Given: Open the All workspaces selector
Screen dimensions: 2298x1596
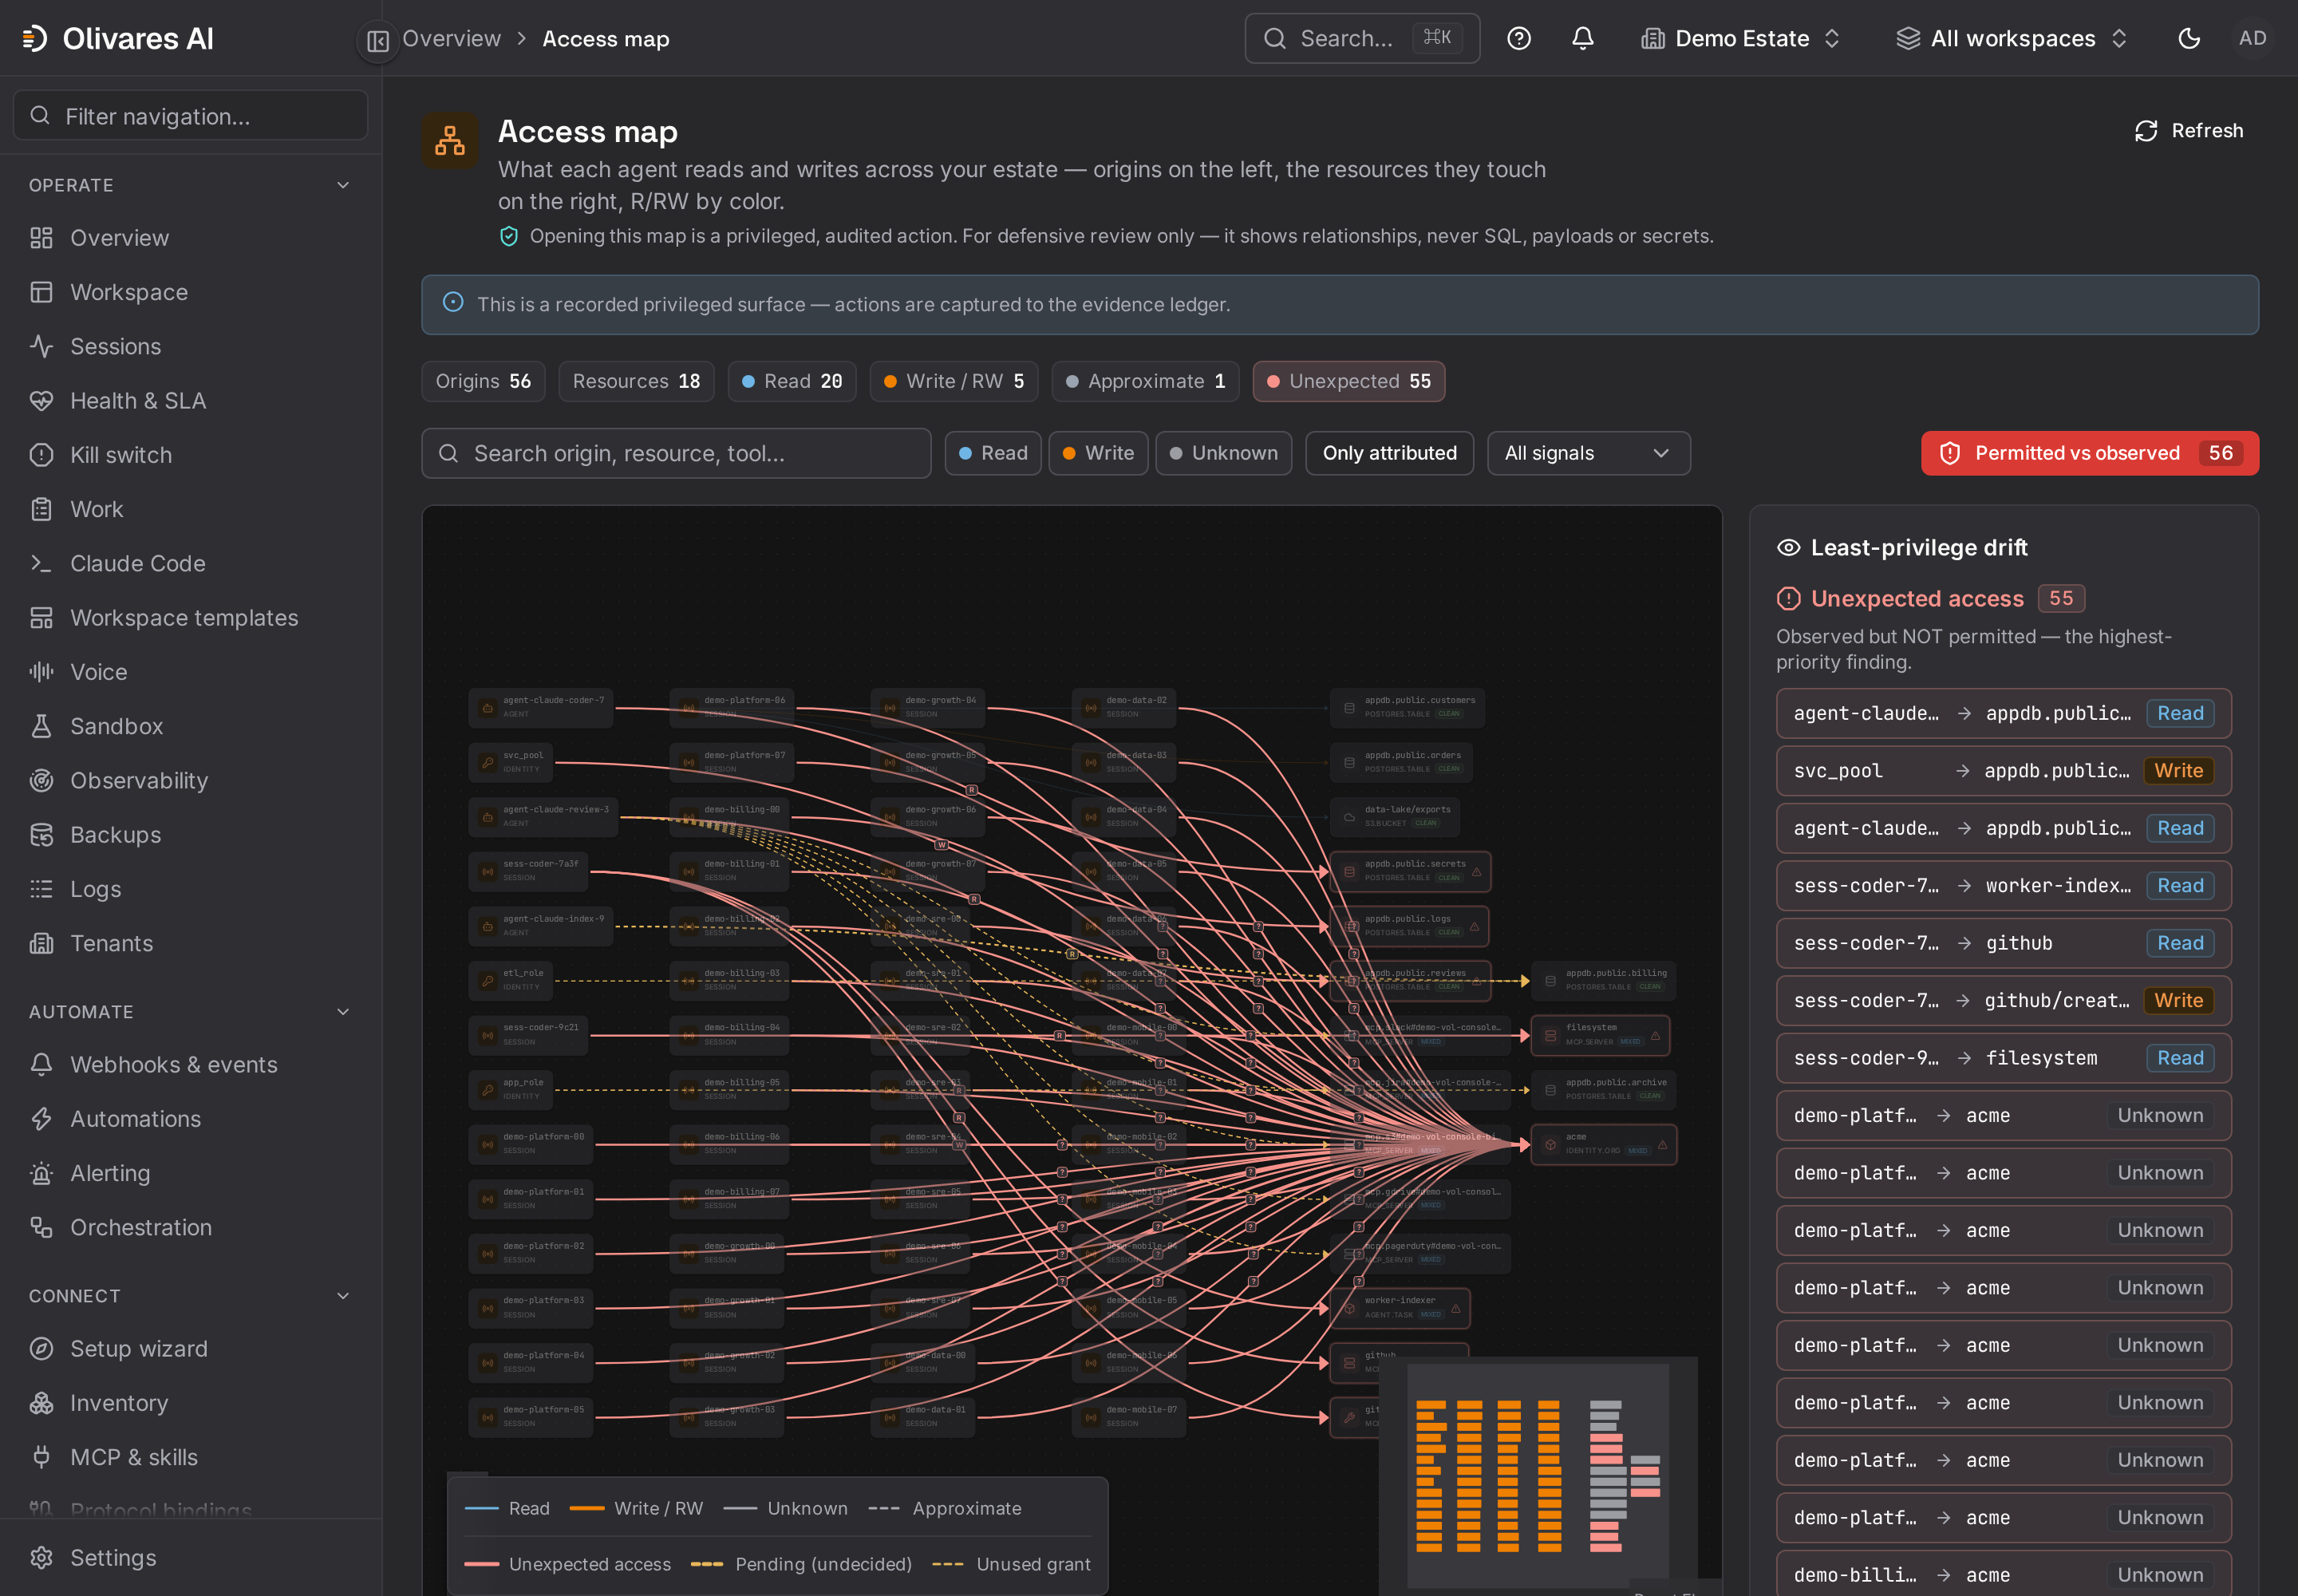Looking at the screenshot, I should click(x=2013, y=38).
